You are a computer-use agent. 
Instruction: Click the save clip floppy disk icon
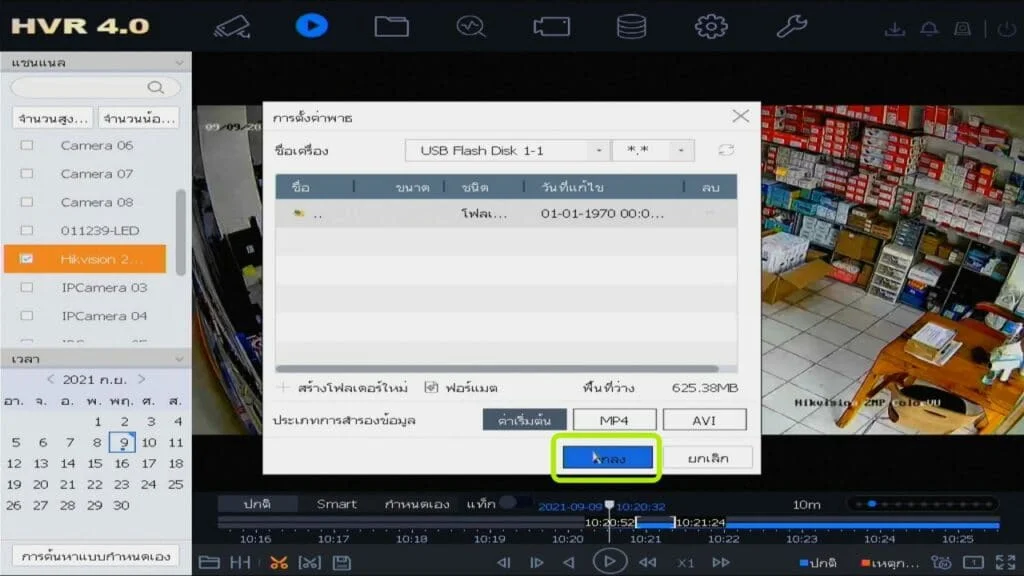click(342, 562)
